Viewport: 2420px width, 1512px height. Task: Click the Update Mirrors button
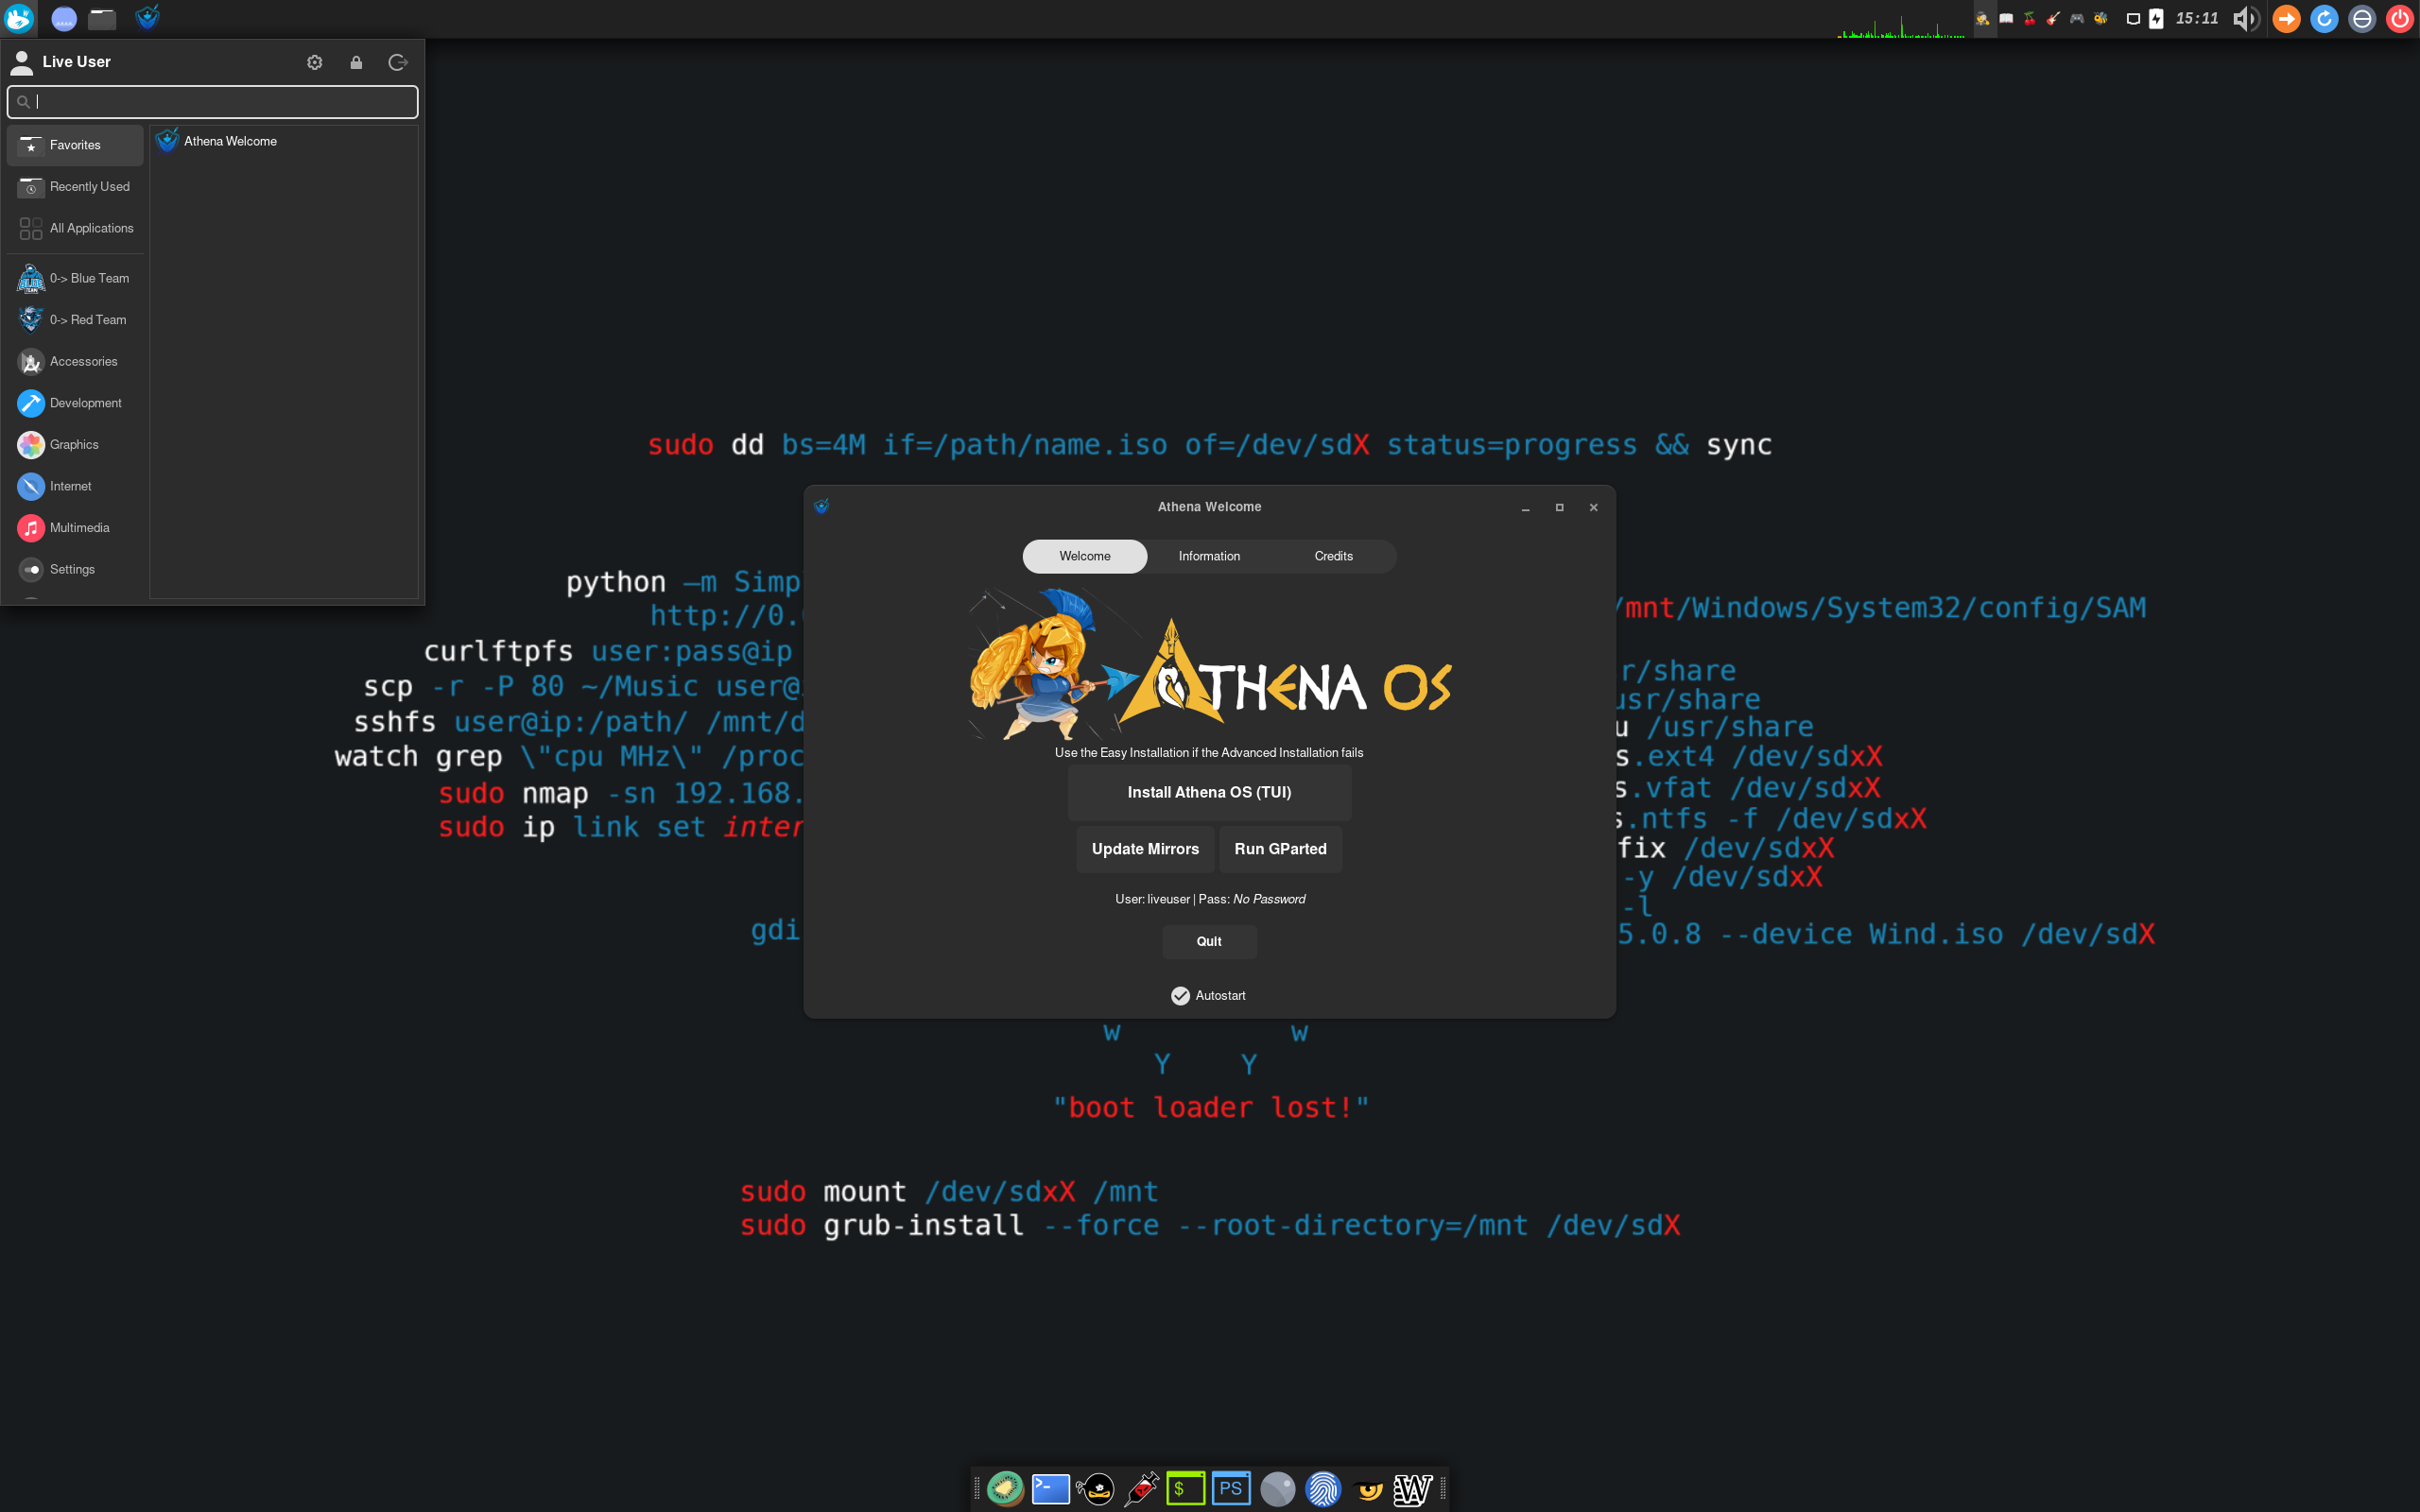click(1145, 849)
